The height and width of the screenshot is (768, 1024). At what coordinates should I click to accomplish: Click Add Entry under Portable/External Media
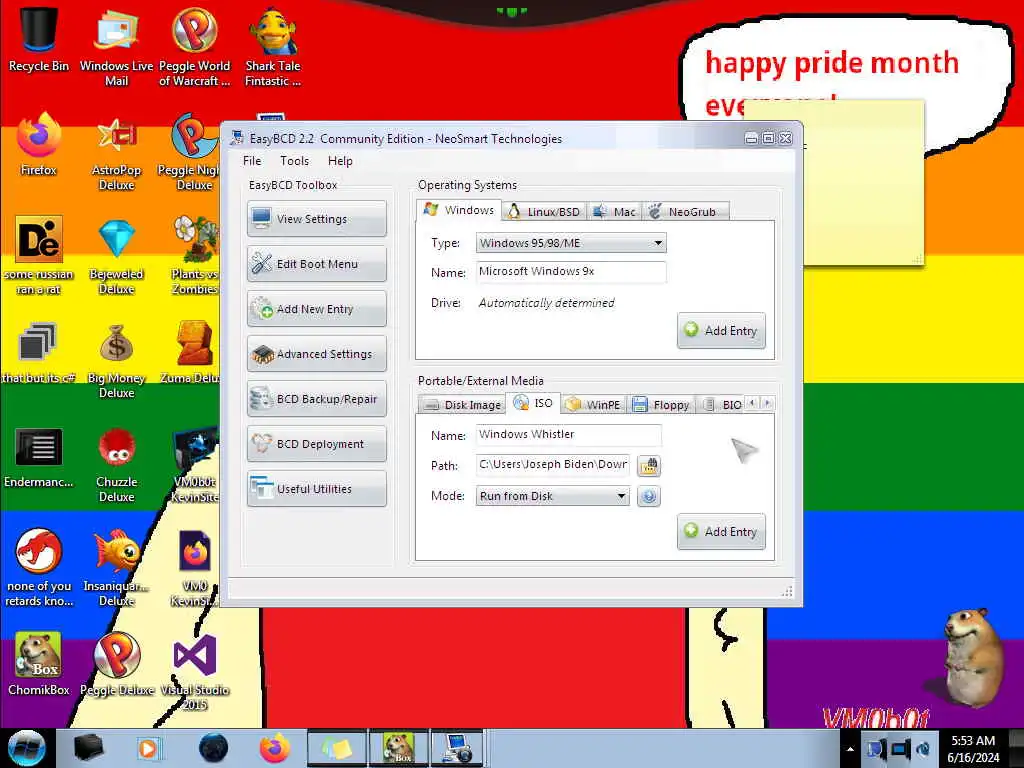click(x=721, y=532)
